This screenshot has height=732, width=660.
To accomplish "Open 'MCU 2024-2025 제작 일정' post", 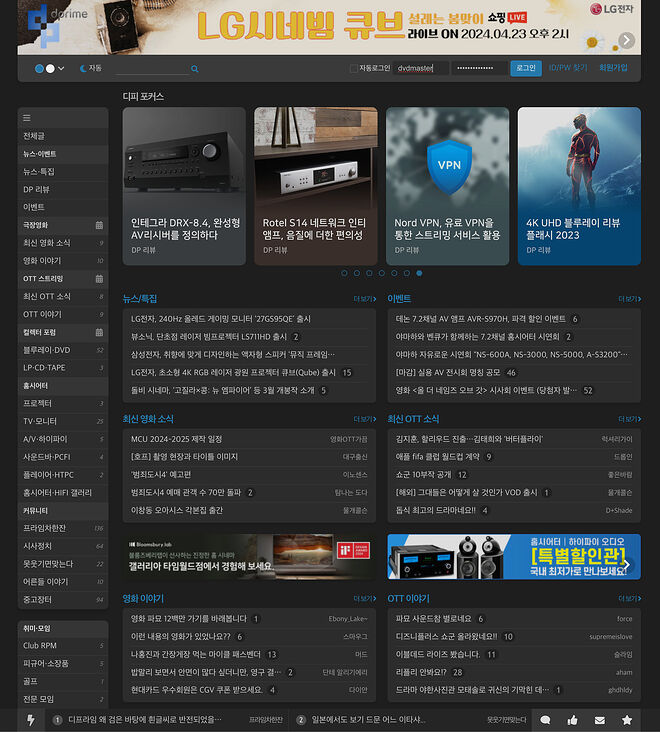I will (x=176, y=439).
